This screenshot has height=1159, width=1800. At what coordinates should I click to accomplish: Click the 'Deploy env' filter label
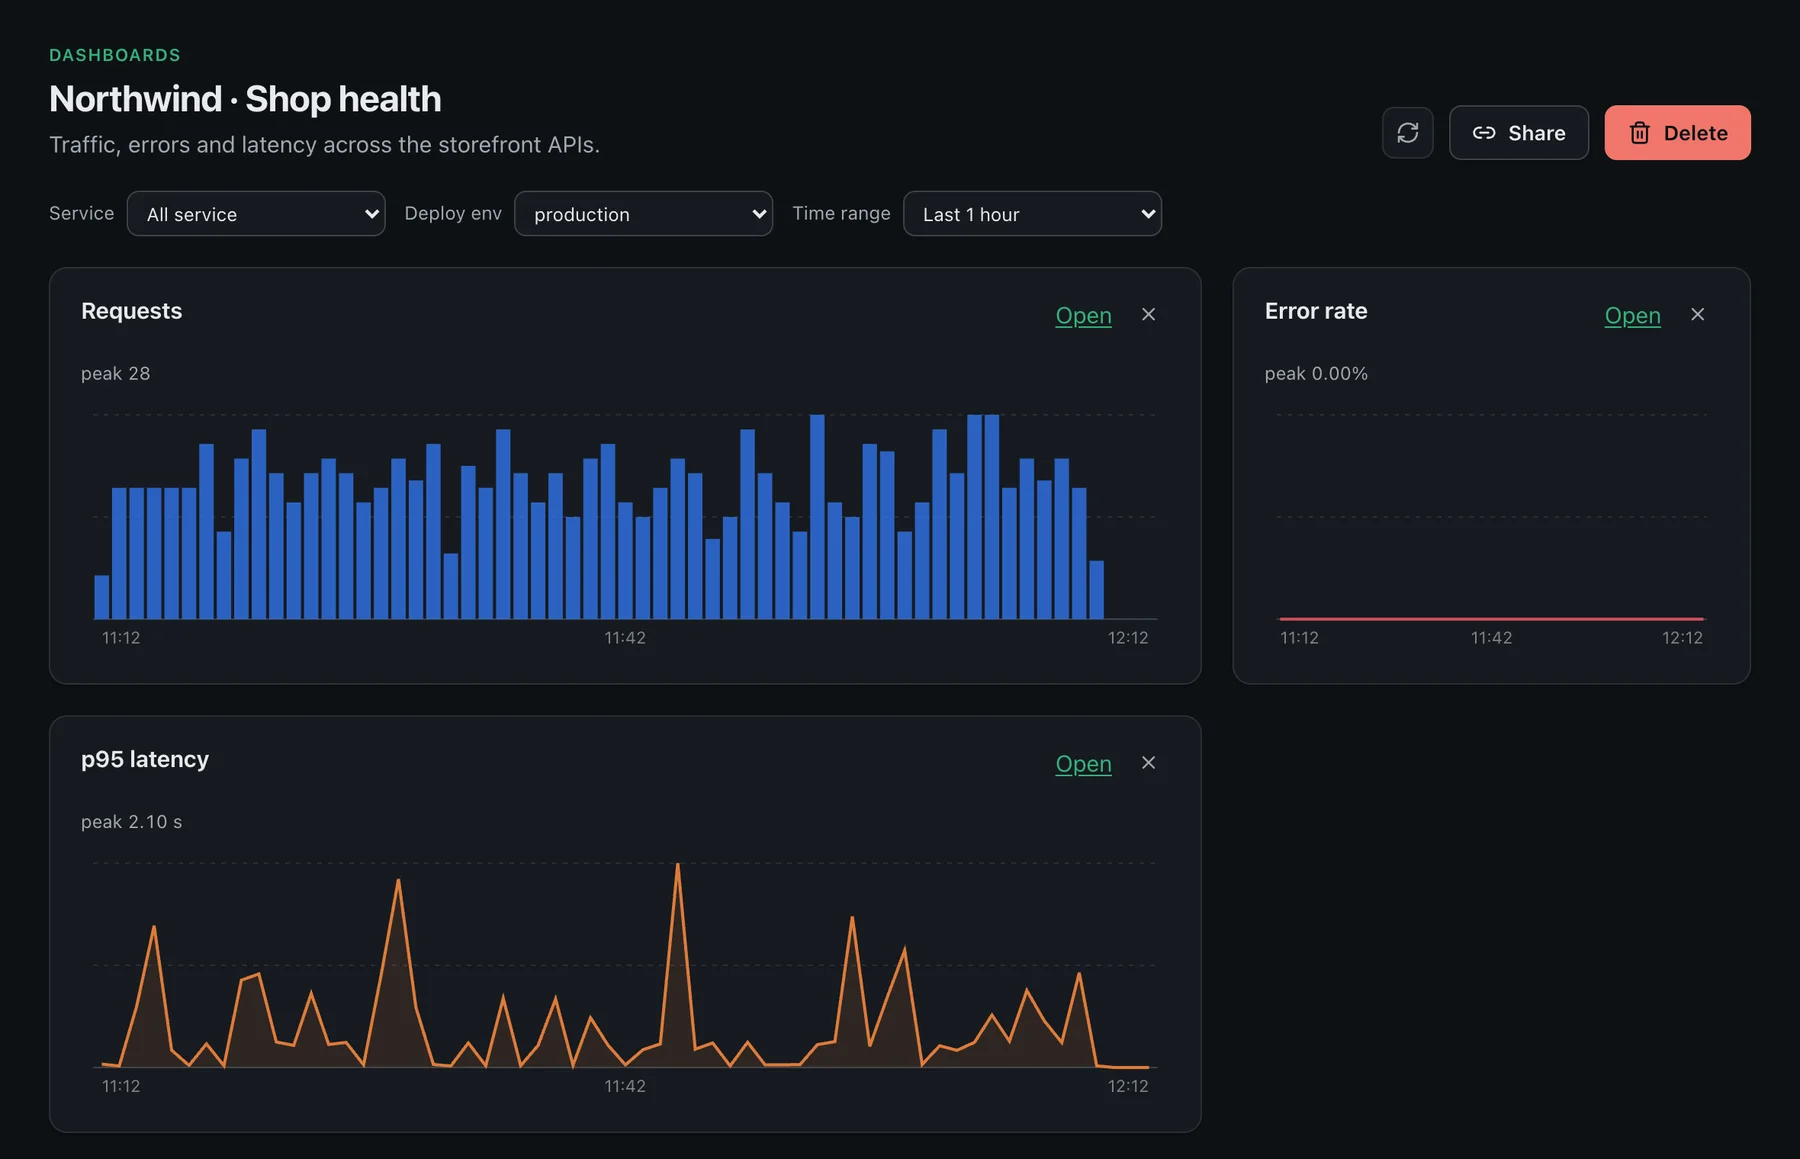point(453,213)
